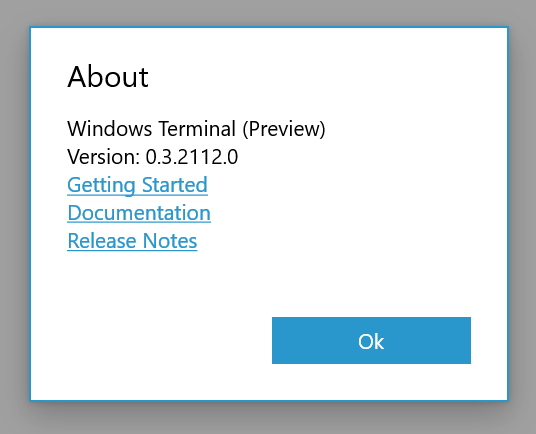
Task: Click the word "Terminal" in the app name
Action: (197, 129)
